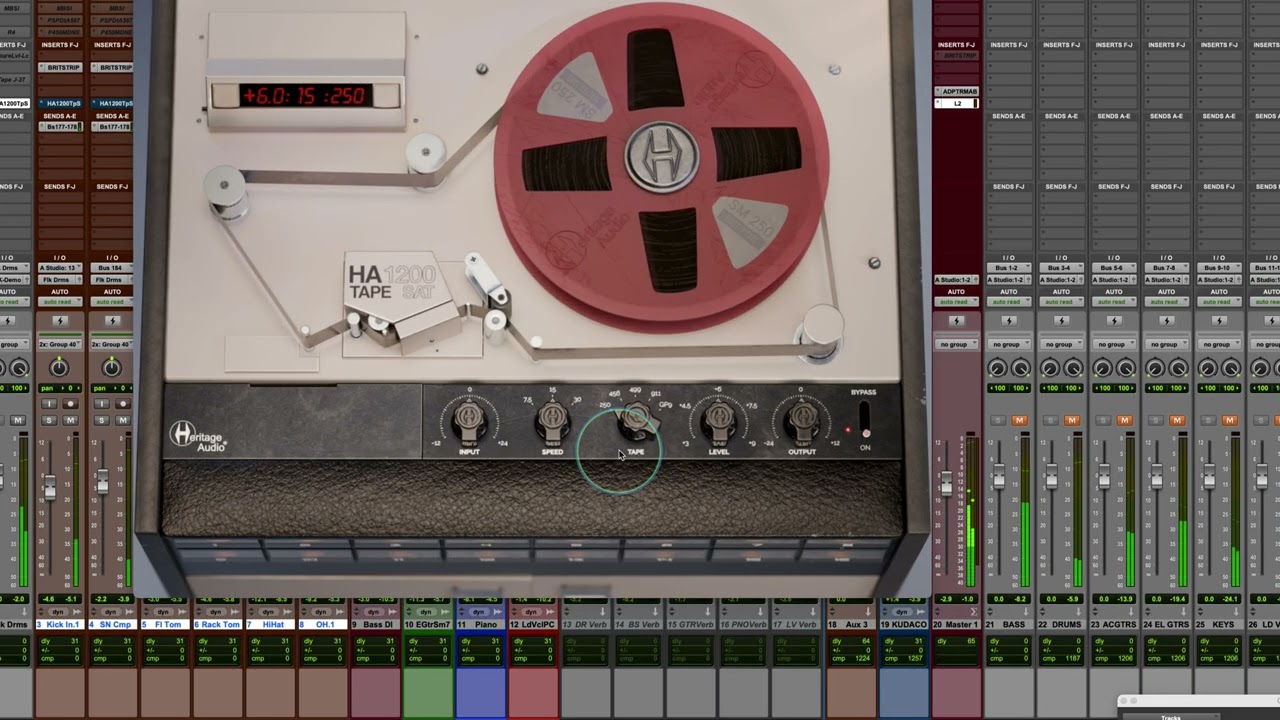Viewport: 1280px width, 720px height.
Task: Mute the Kick In.1 track
Action: [70, 420]
